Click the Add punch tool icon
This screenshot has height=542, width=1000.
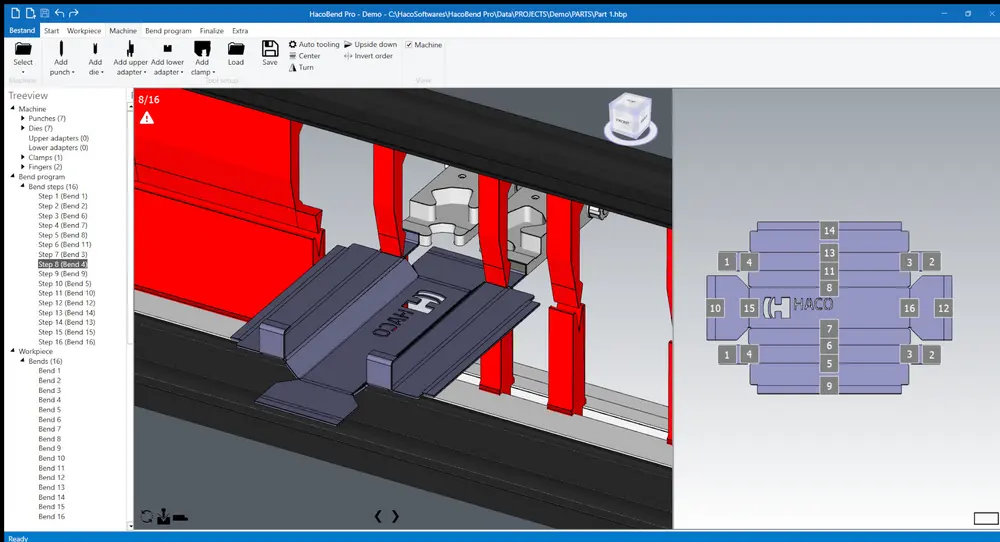click(x=61, y=49)
